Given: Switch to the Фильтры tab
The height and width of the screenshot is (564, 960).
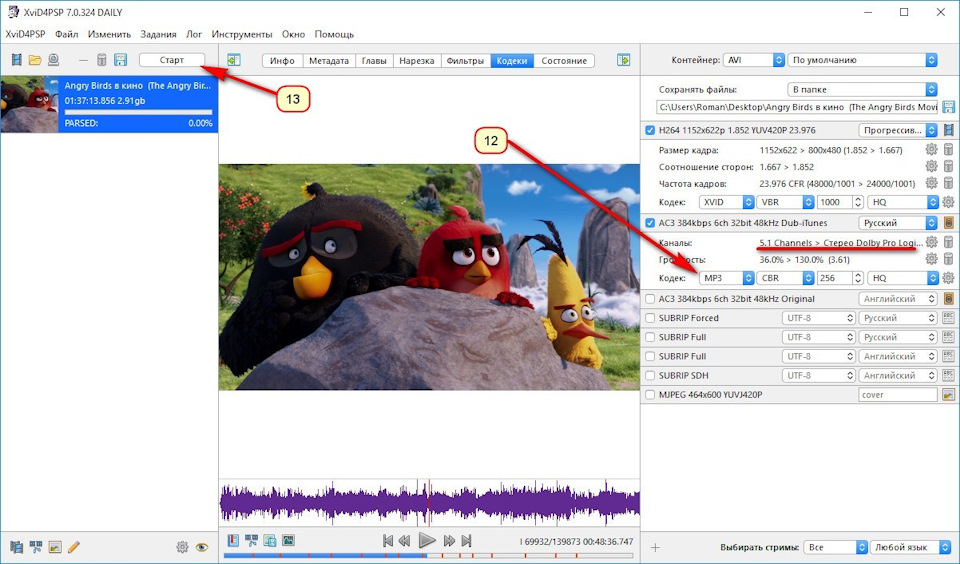Looking at the screenshot, I should [x=465, y=61].
